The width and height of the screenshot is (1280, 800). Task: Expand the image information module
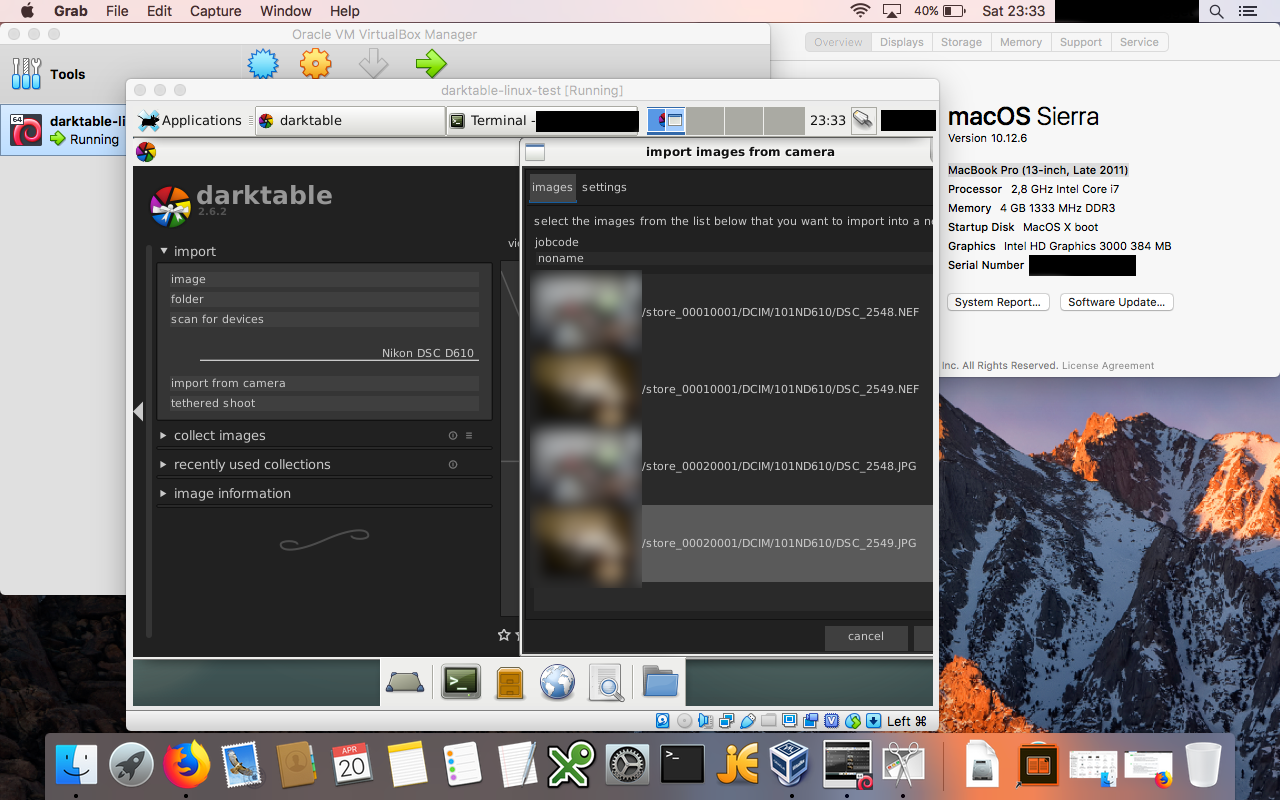point(164,494)
